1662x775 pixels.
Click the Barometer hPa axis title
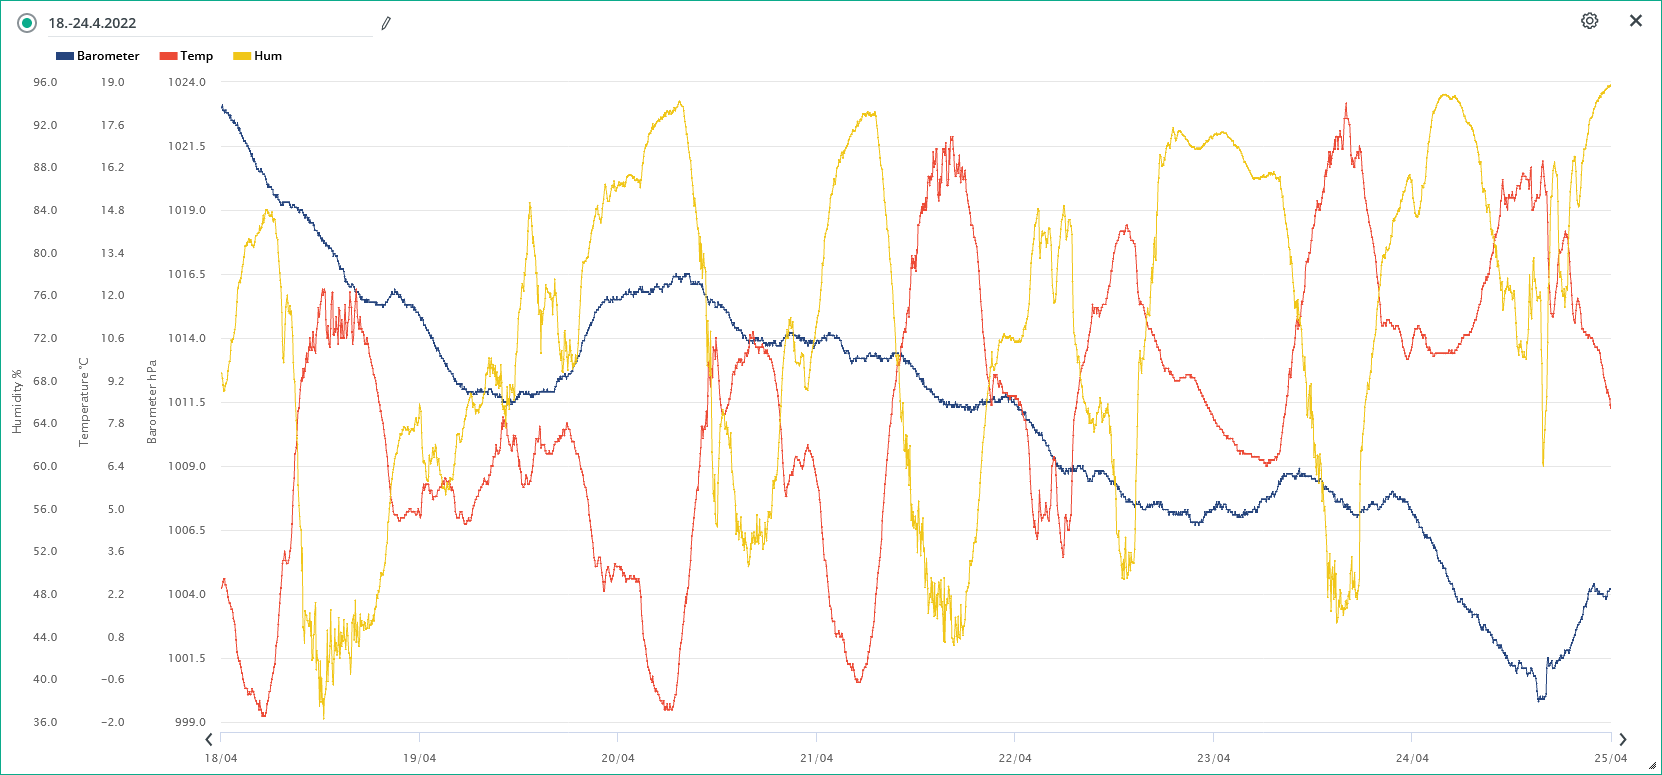tap(152, 401)
